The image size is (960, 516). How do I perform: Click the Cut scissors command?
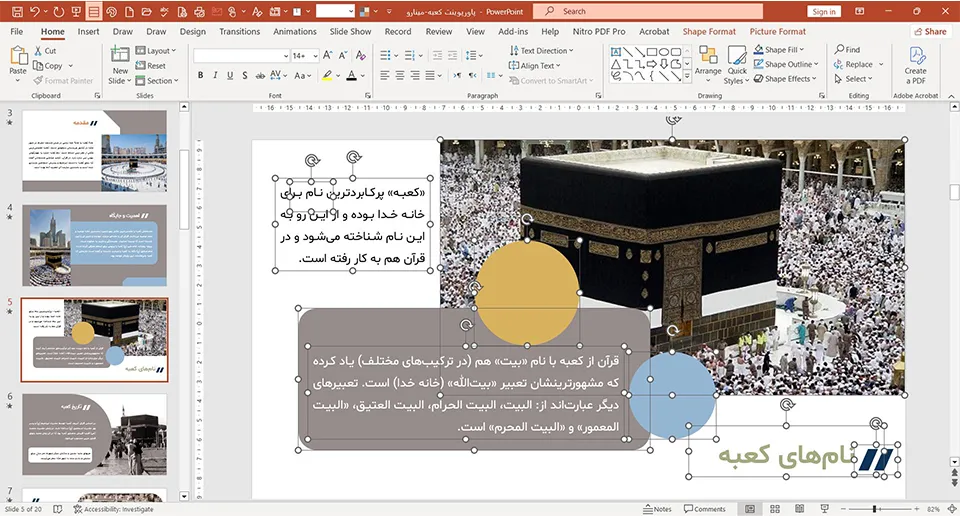[45, 51]
